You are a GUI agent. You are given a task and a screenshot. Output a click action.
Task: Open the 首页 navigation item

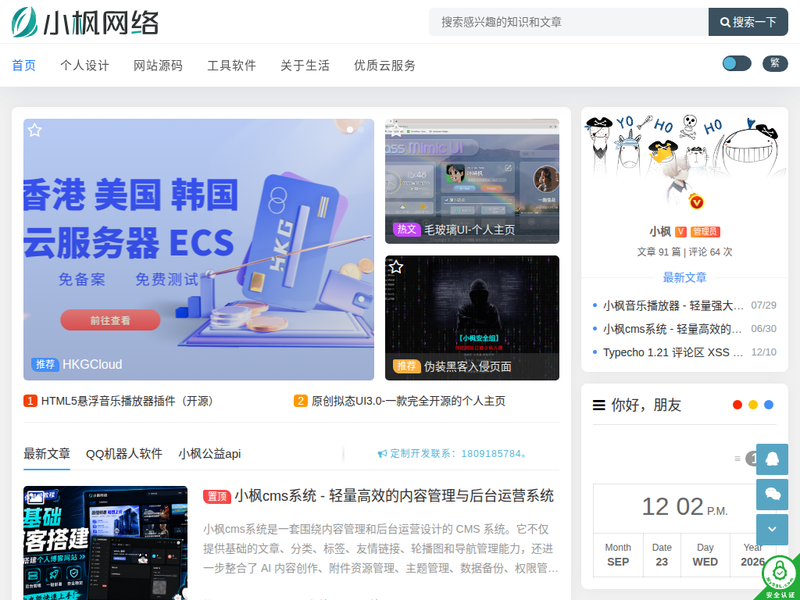pos(23,65)
